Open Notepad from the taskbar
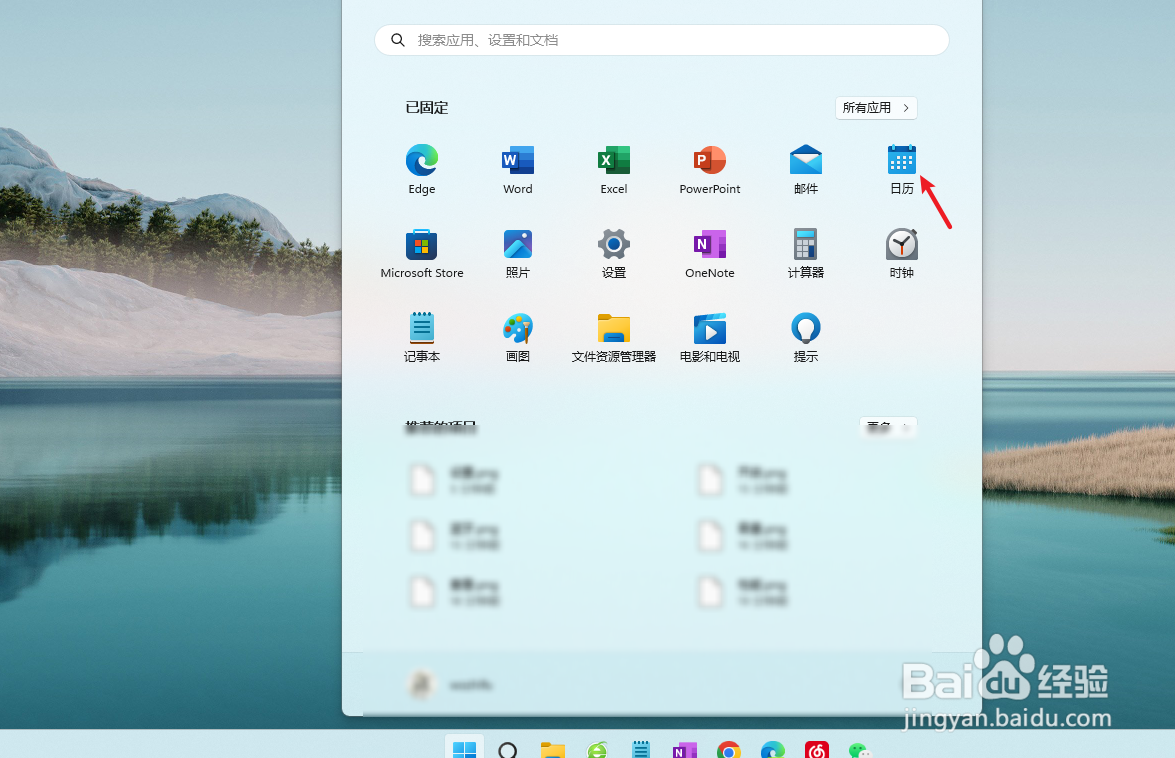This screenshot has height=758, width=1175. 641,749
